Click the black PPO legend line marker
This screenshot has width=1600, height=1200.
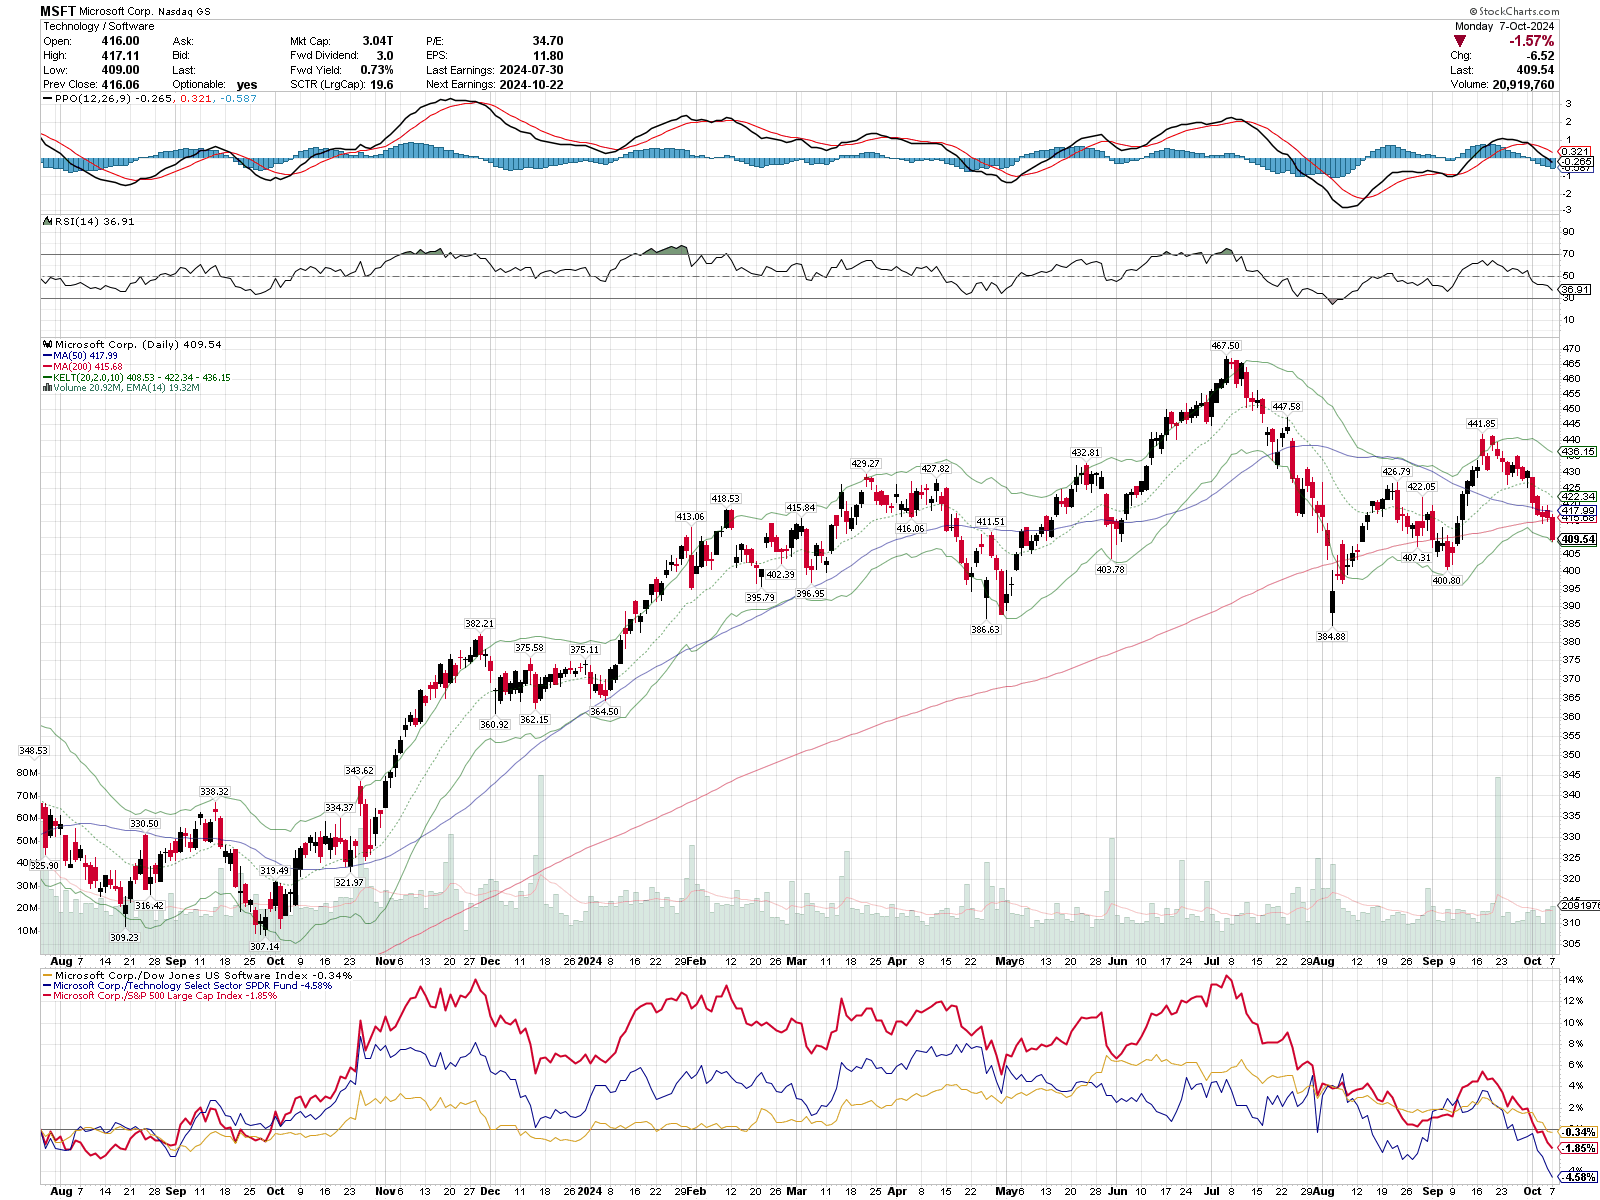pos(48,98)
